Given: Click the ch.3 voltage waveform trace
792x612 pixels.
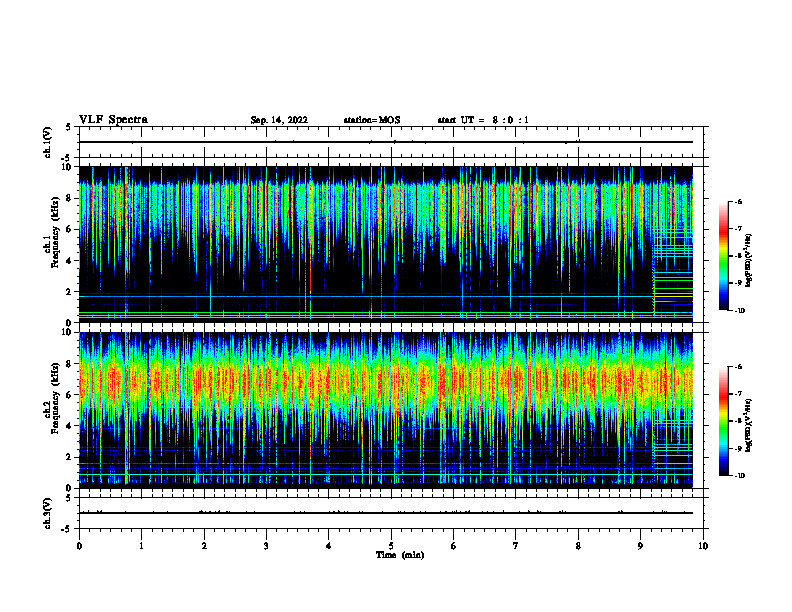Looking at the screenshot, I should (x=386, y=513).
